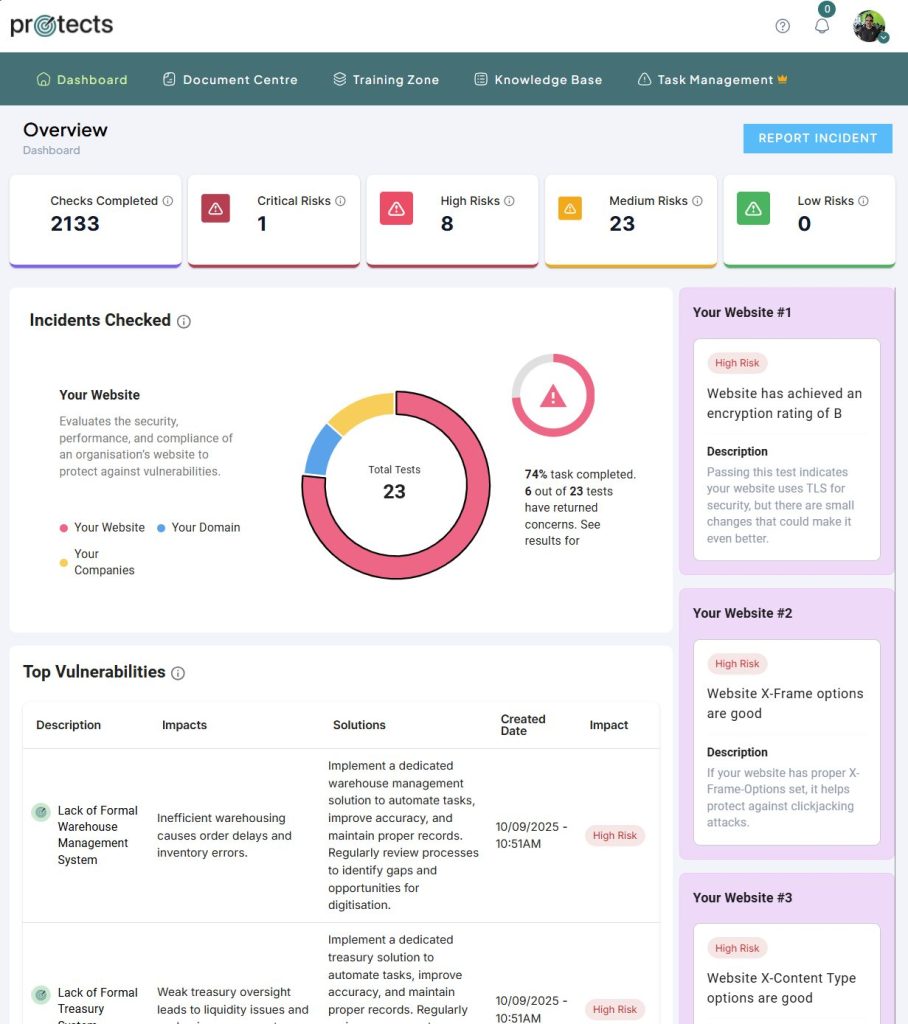Click the Lack of Formal Warehouse Management row

(97, 835)
